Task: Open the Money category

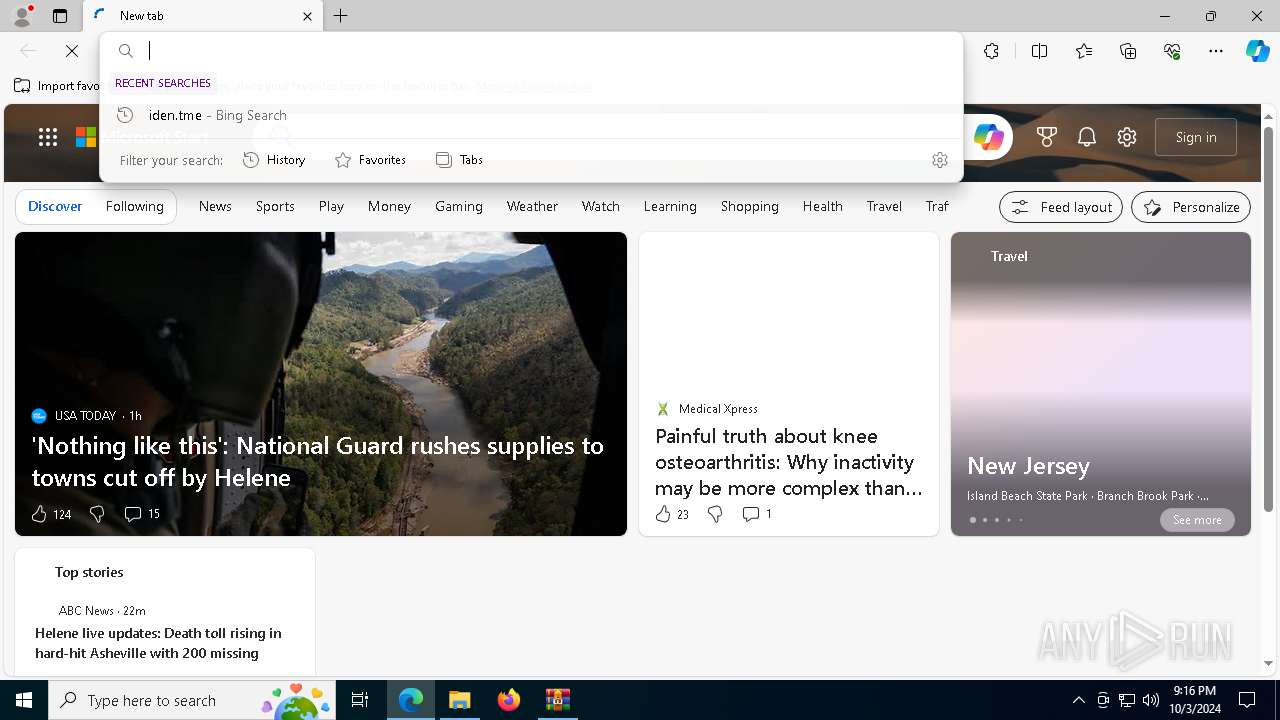Action: click(x=389, y=206)
